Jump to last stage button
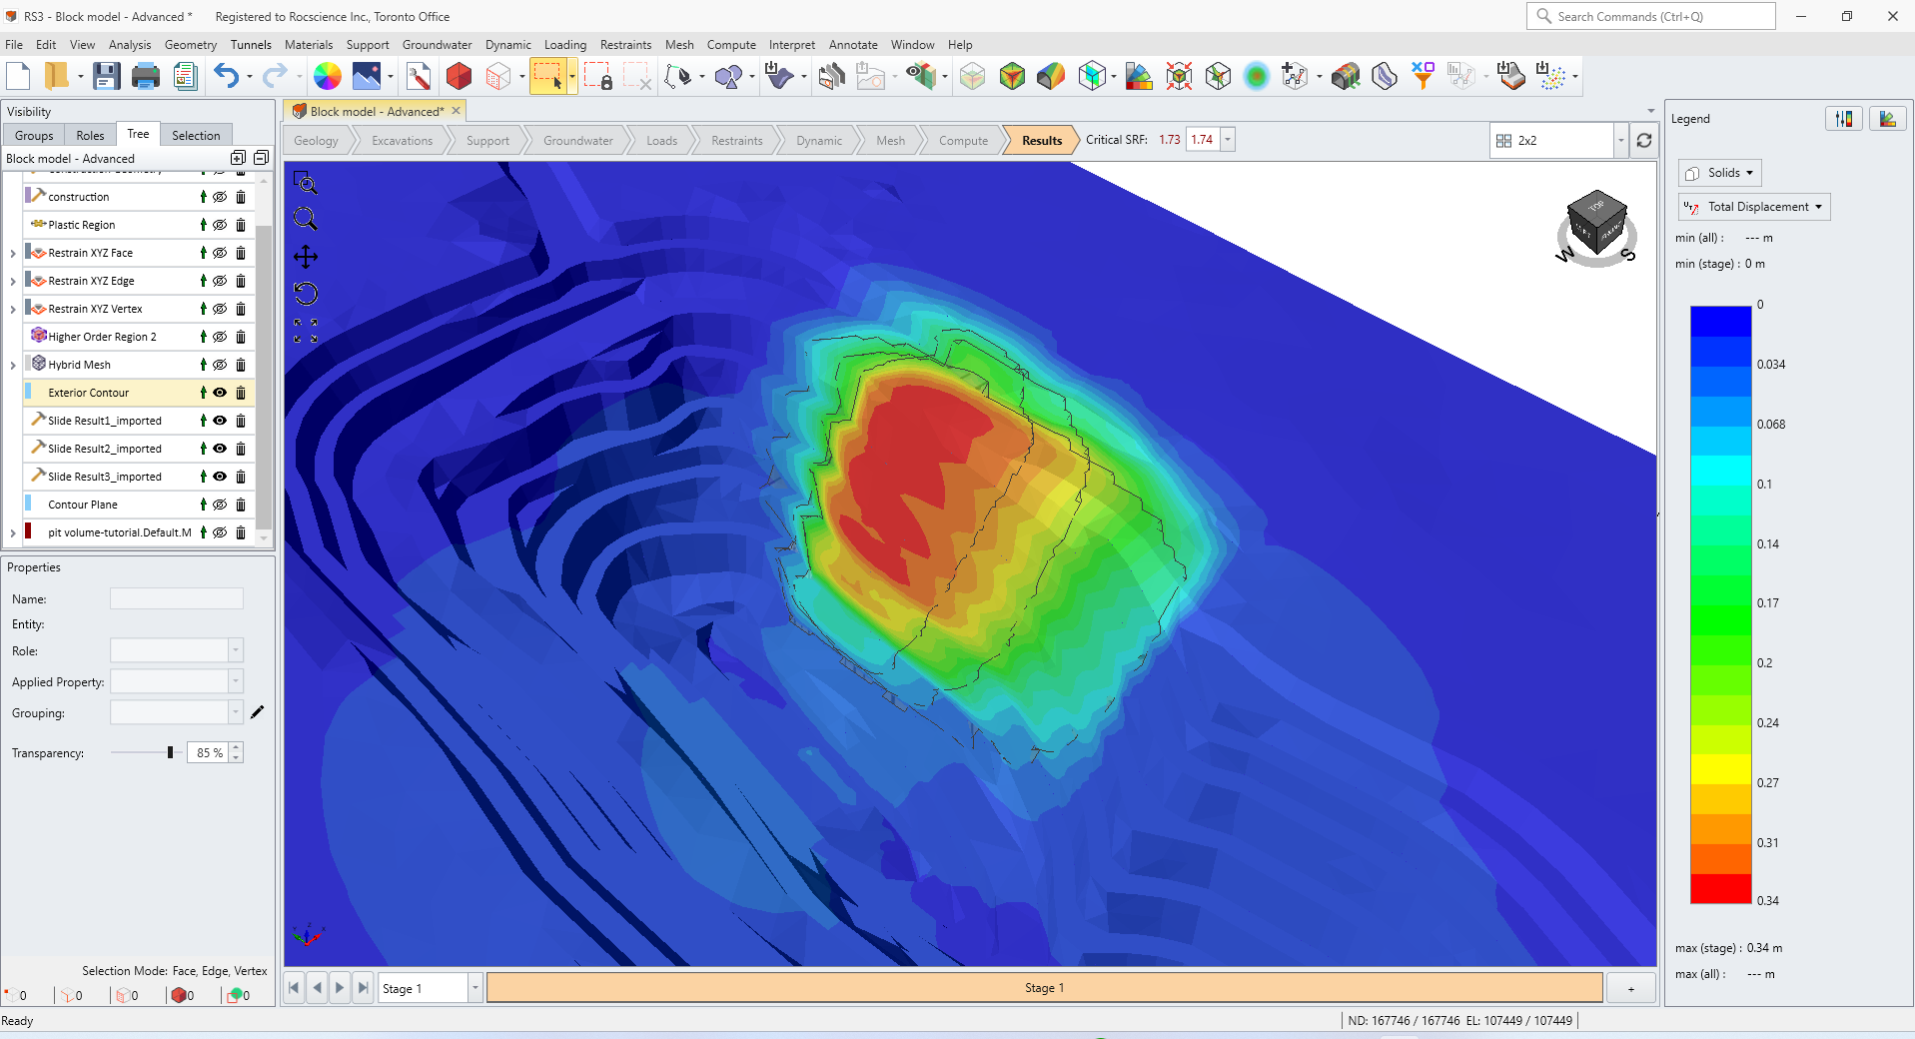 [x=363, y=988]
